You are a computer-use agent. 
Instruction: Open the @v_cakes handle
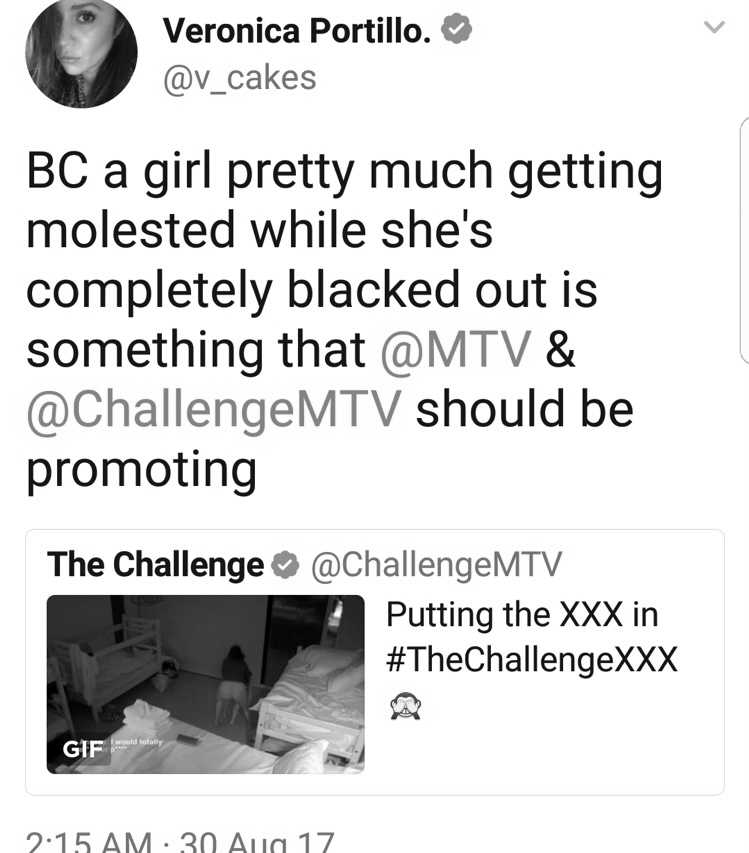coord(239,78)
